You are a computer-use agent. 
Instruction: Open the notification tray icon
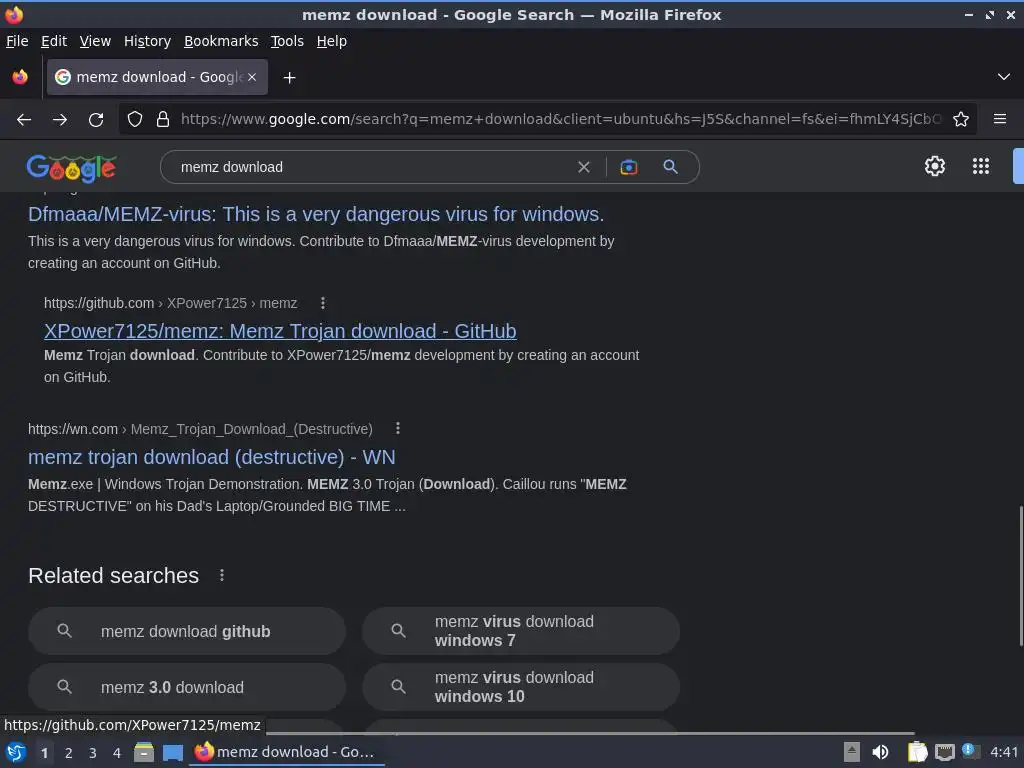[x=970, y=751]
